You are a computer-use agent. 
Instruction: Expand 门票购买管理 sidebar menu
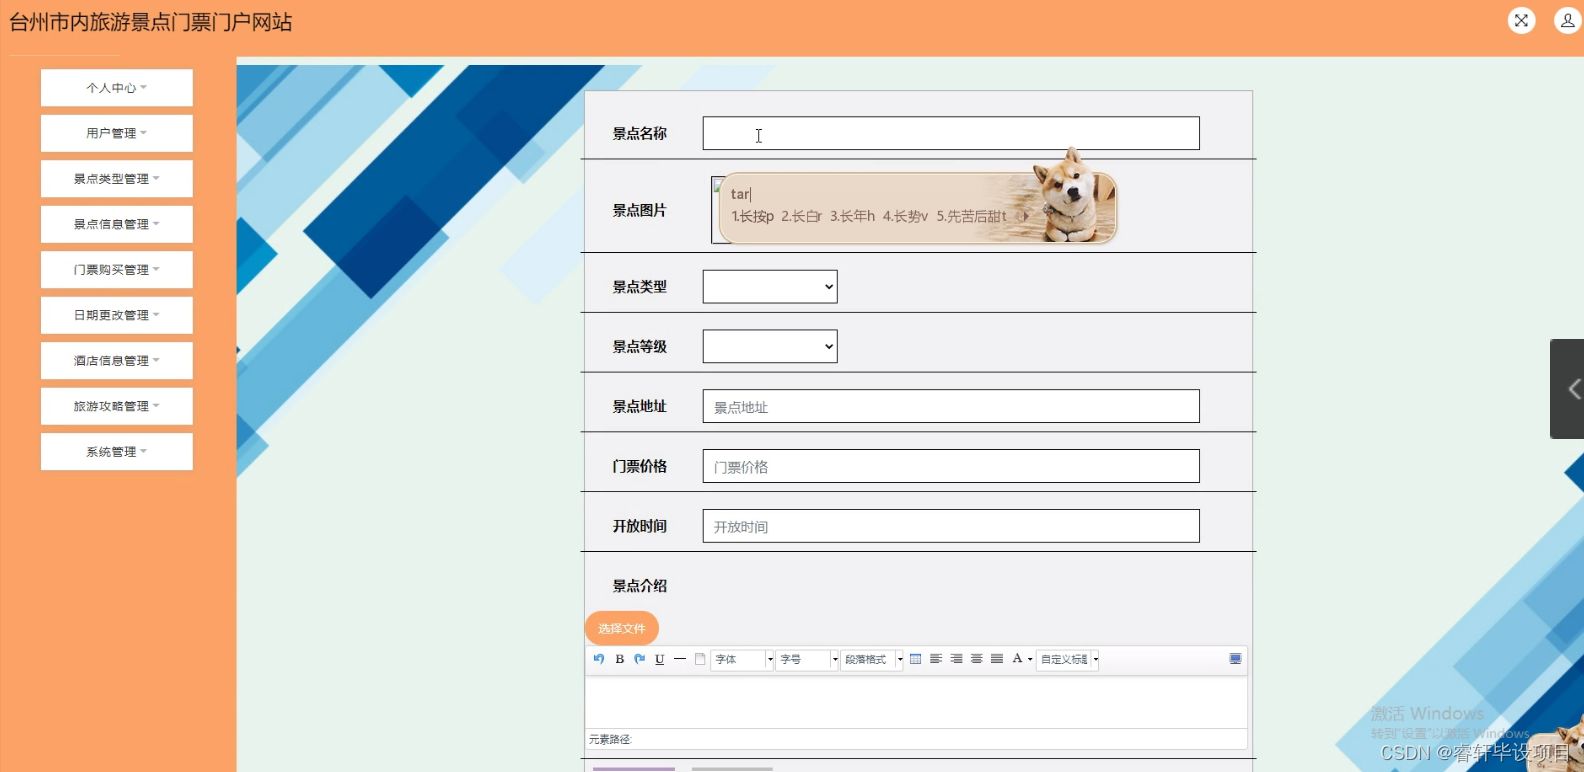pyautogui.click(x=117, y=270)
